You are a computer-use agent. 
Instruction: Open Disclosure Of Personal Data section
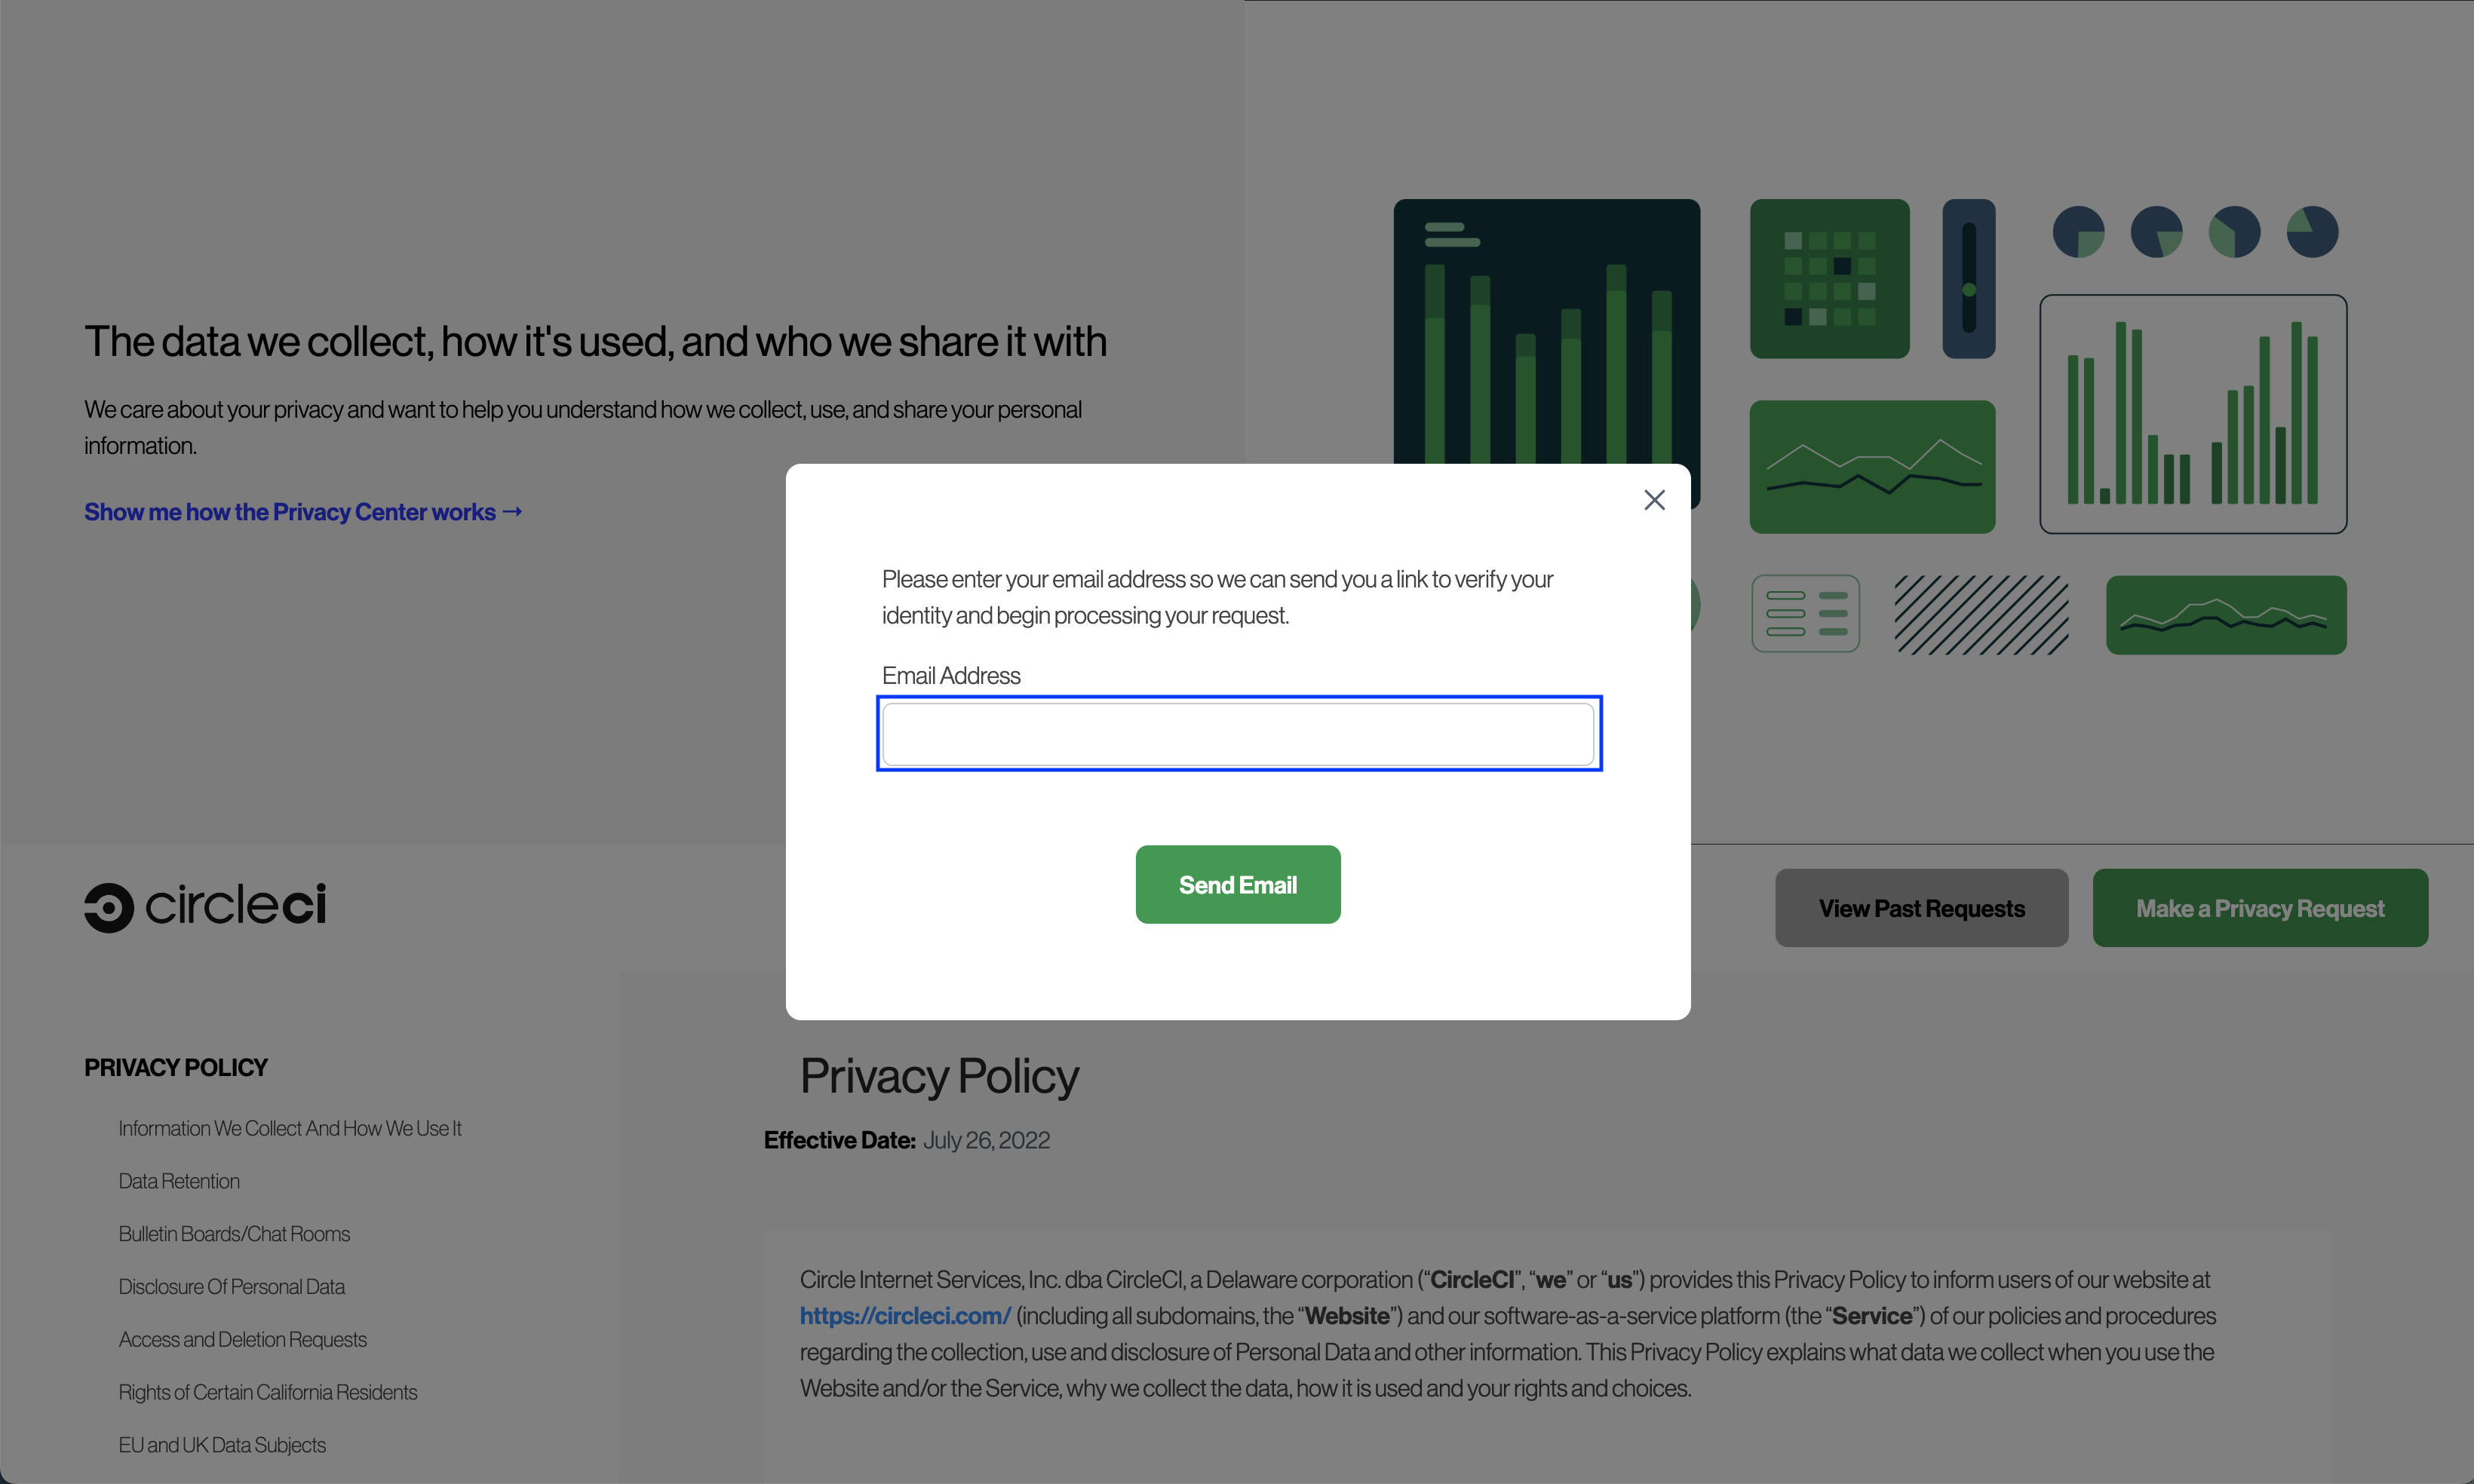pos(232,1287)
